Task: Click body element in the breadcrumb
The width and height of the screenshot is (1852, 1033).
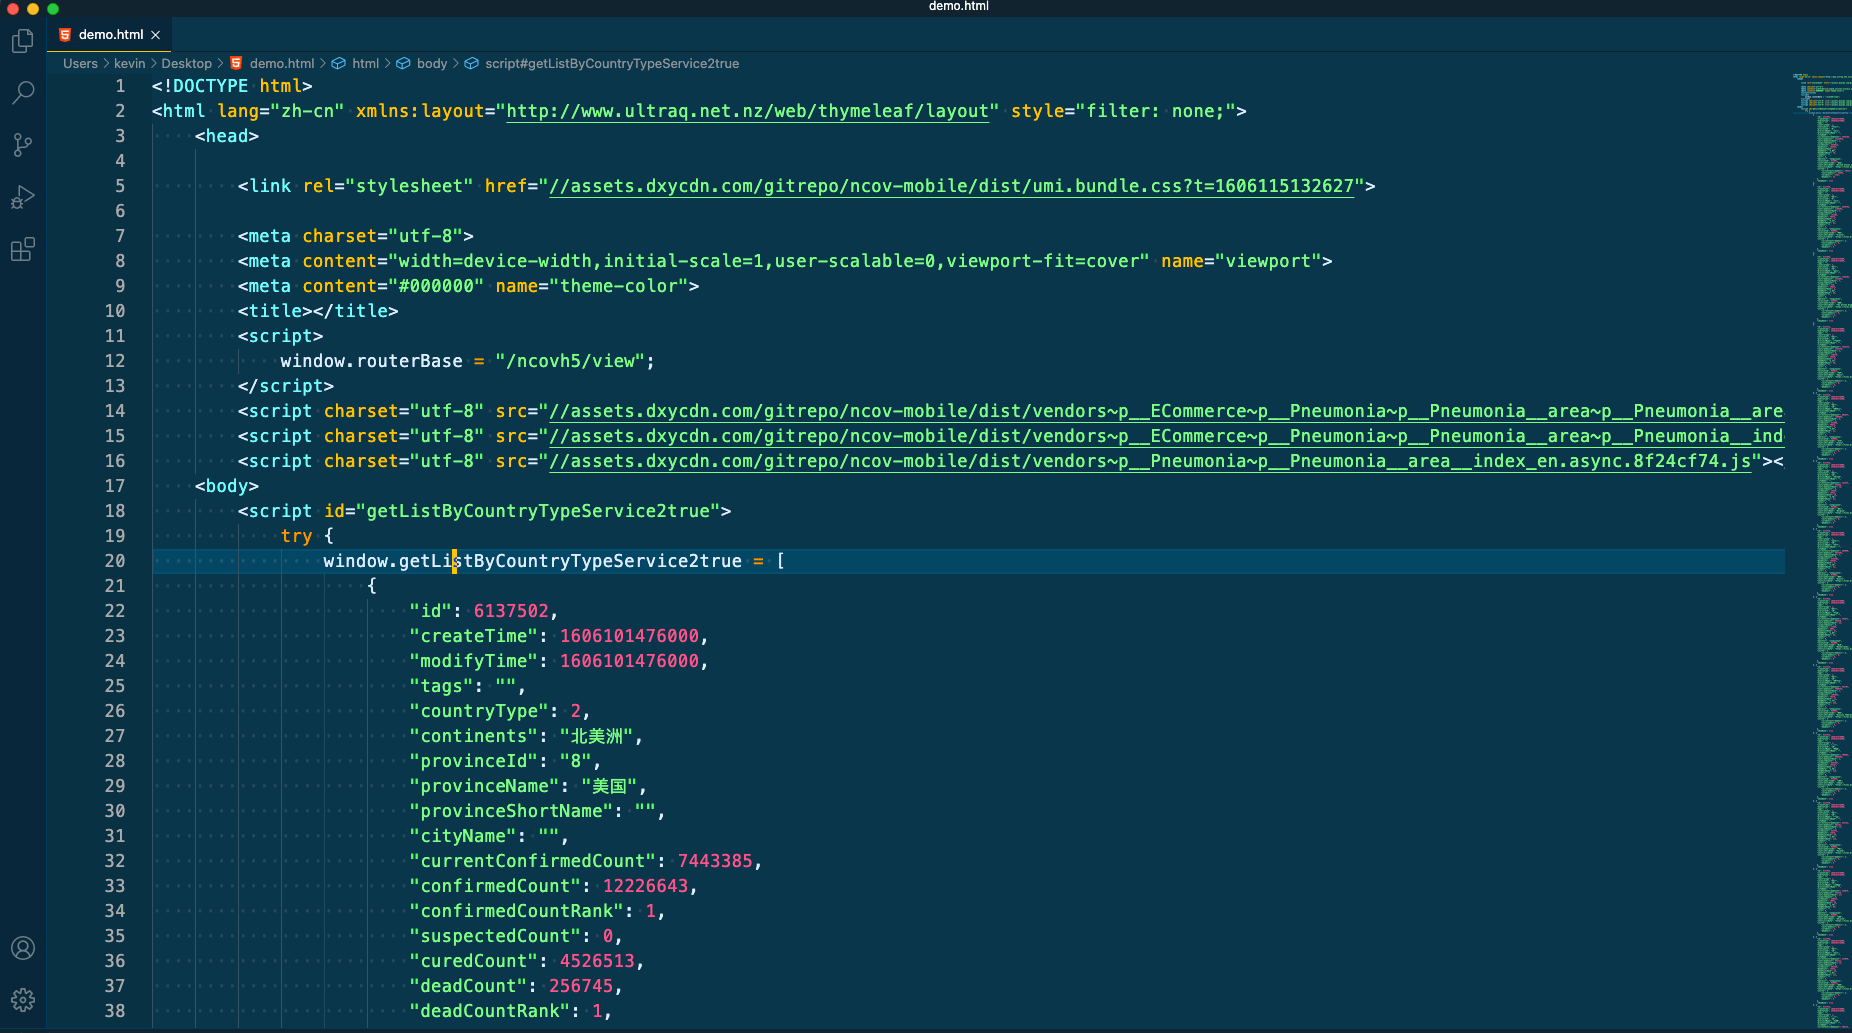Action: tap(432, 63)
